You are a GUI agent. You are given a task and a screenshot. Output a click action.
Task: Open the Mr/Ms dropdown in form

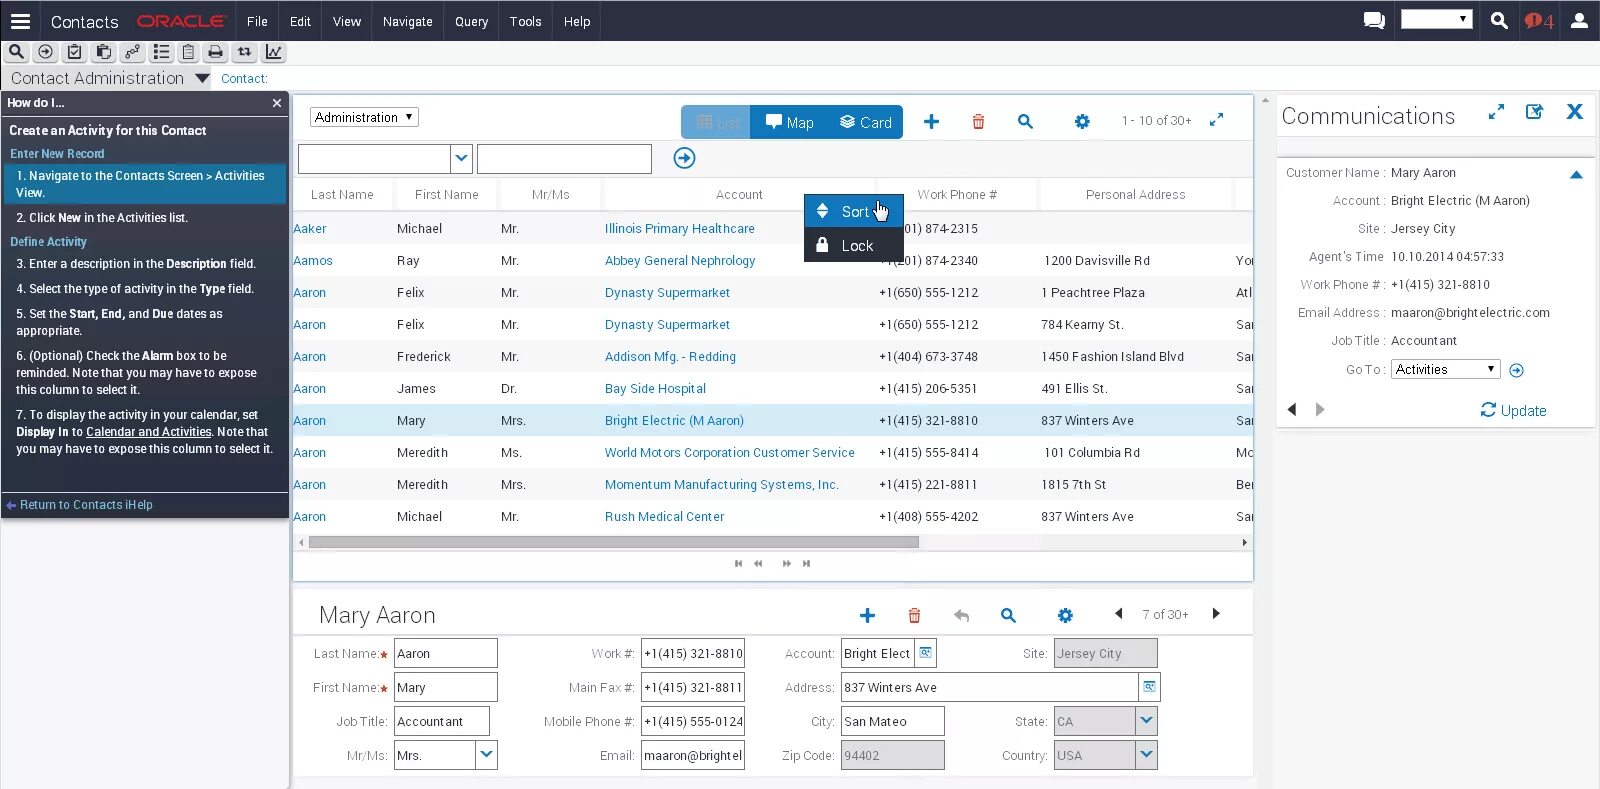point(486,755)
